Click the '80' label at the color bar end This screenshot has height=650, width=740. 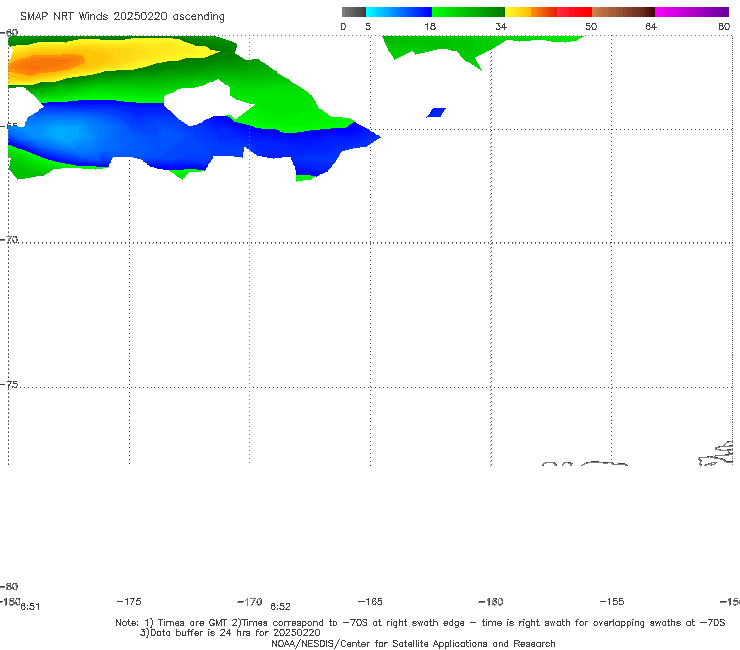(x=724, y=27)
